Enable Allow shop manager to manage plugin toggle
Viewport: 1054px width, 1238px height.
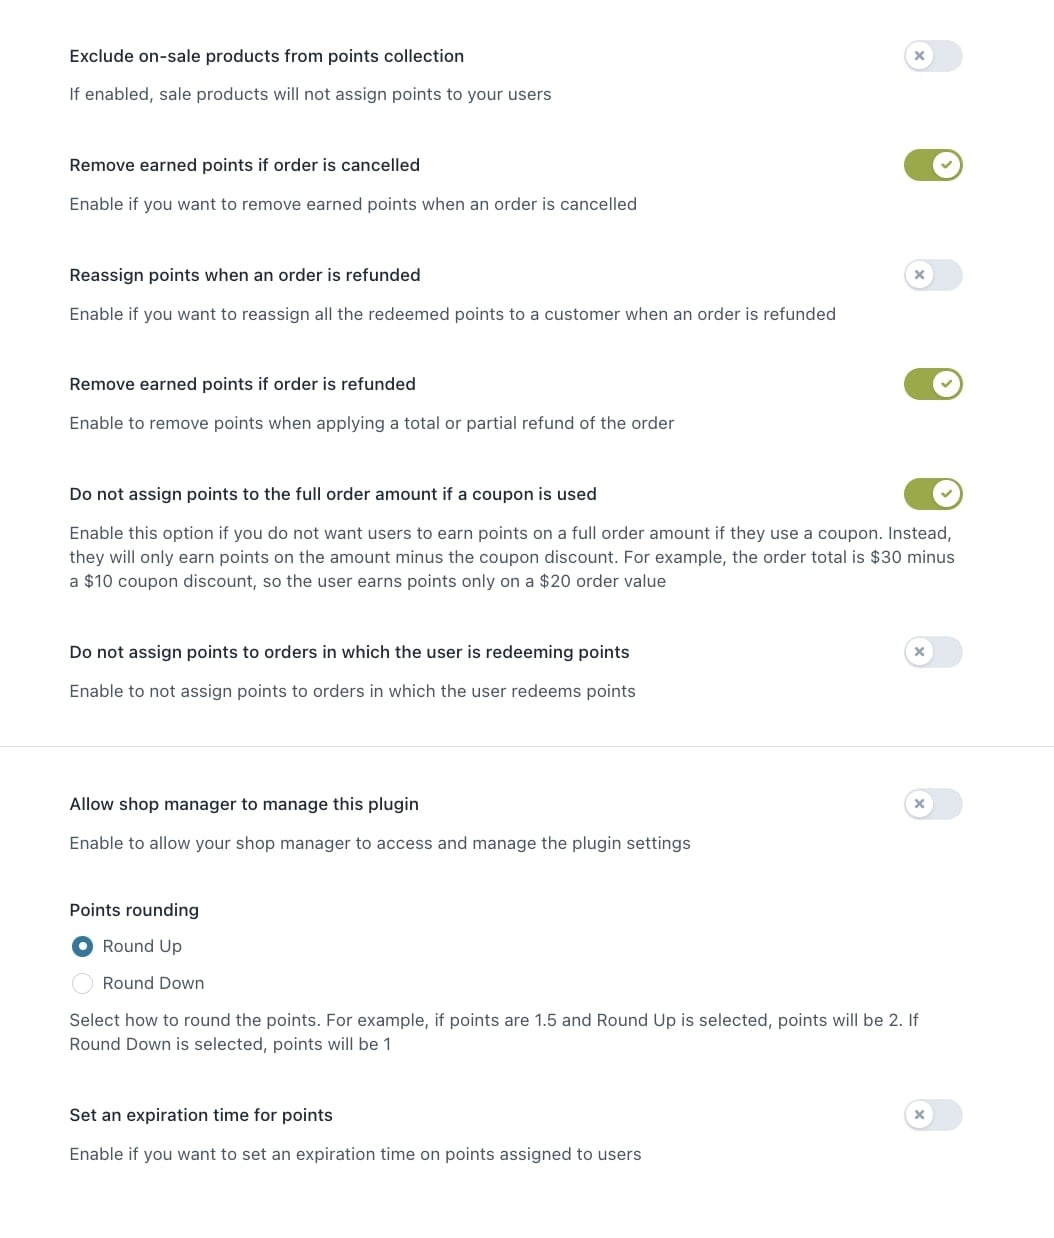932,804
